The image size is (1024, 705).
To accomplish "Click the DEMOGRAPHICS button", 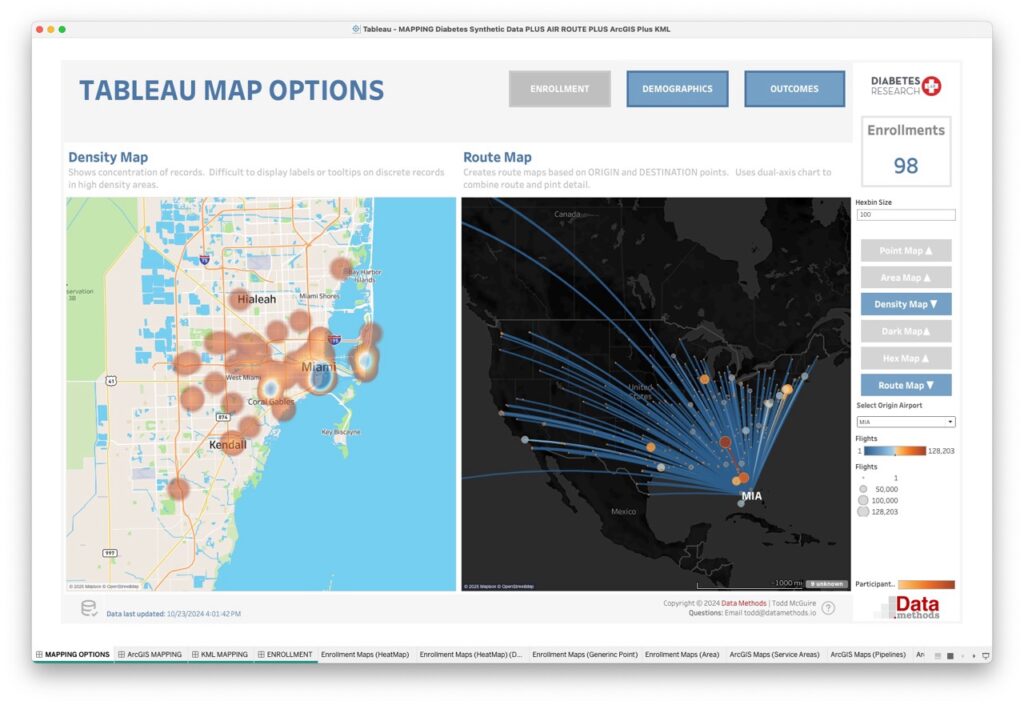I will click(677, 89).
